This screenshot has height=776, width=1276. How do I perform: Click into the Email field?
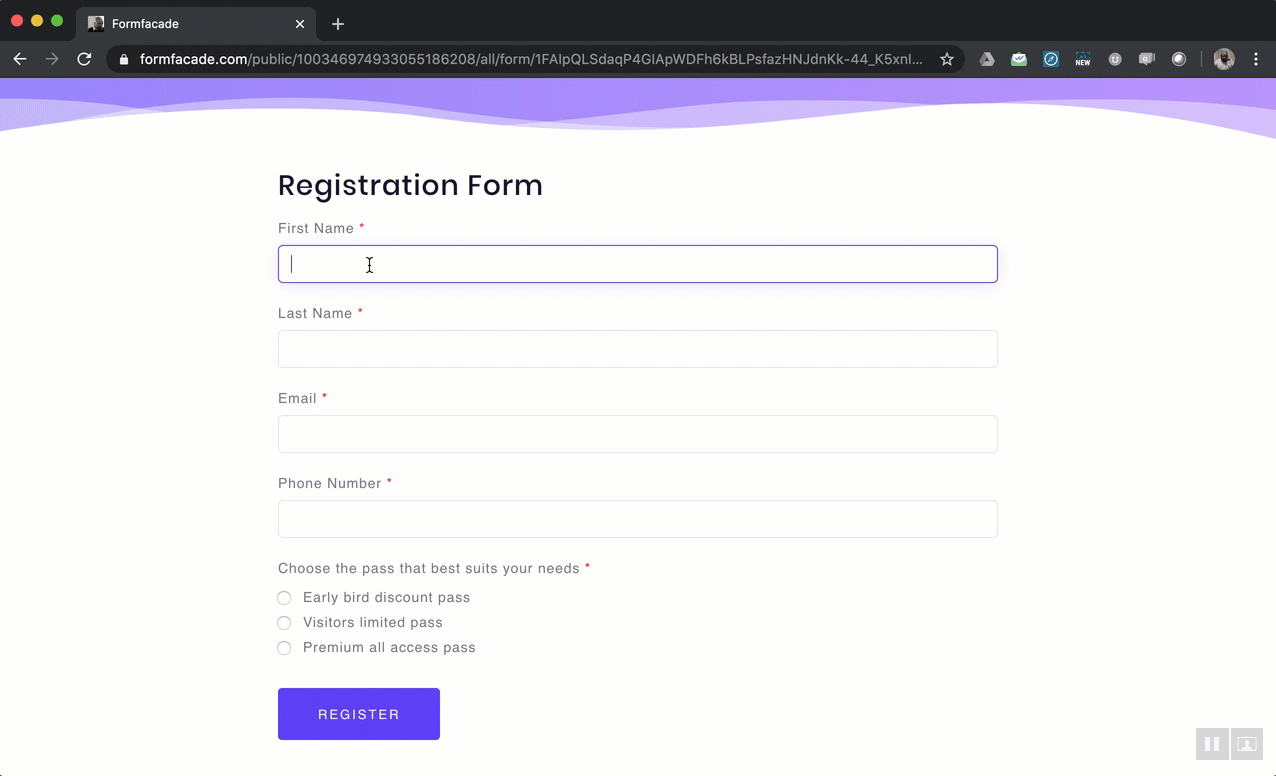(637, 434)
